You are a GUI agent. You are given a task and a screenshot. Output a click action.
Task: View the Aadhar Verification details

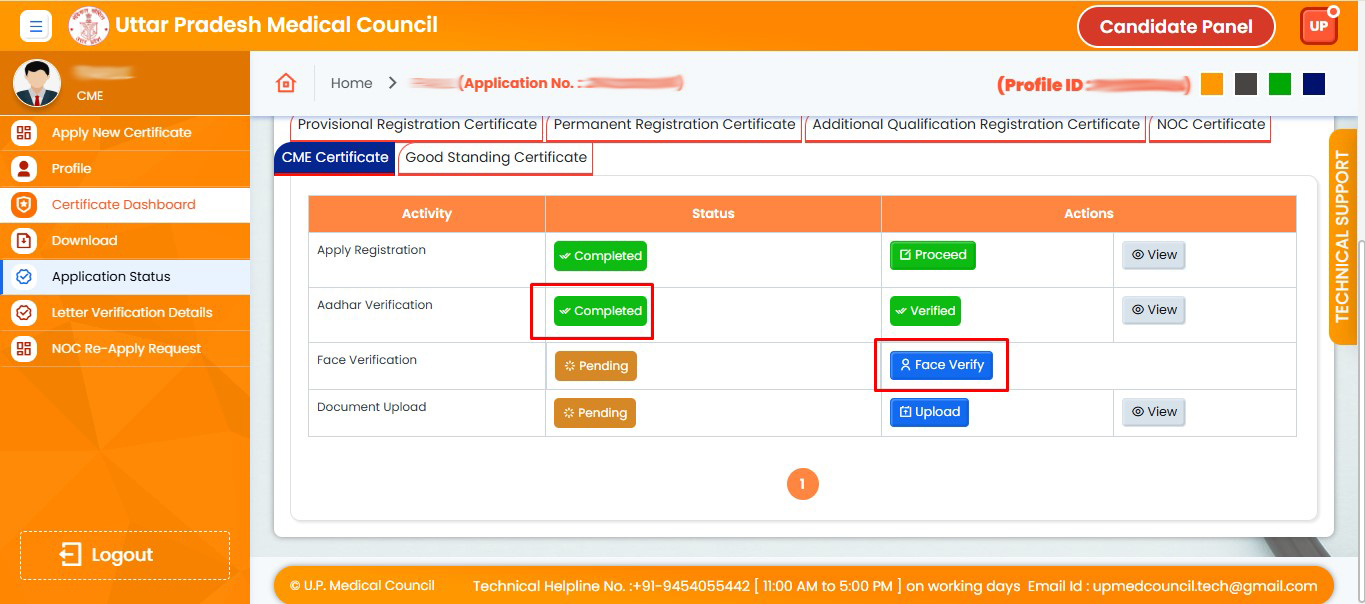point(1153,310)
